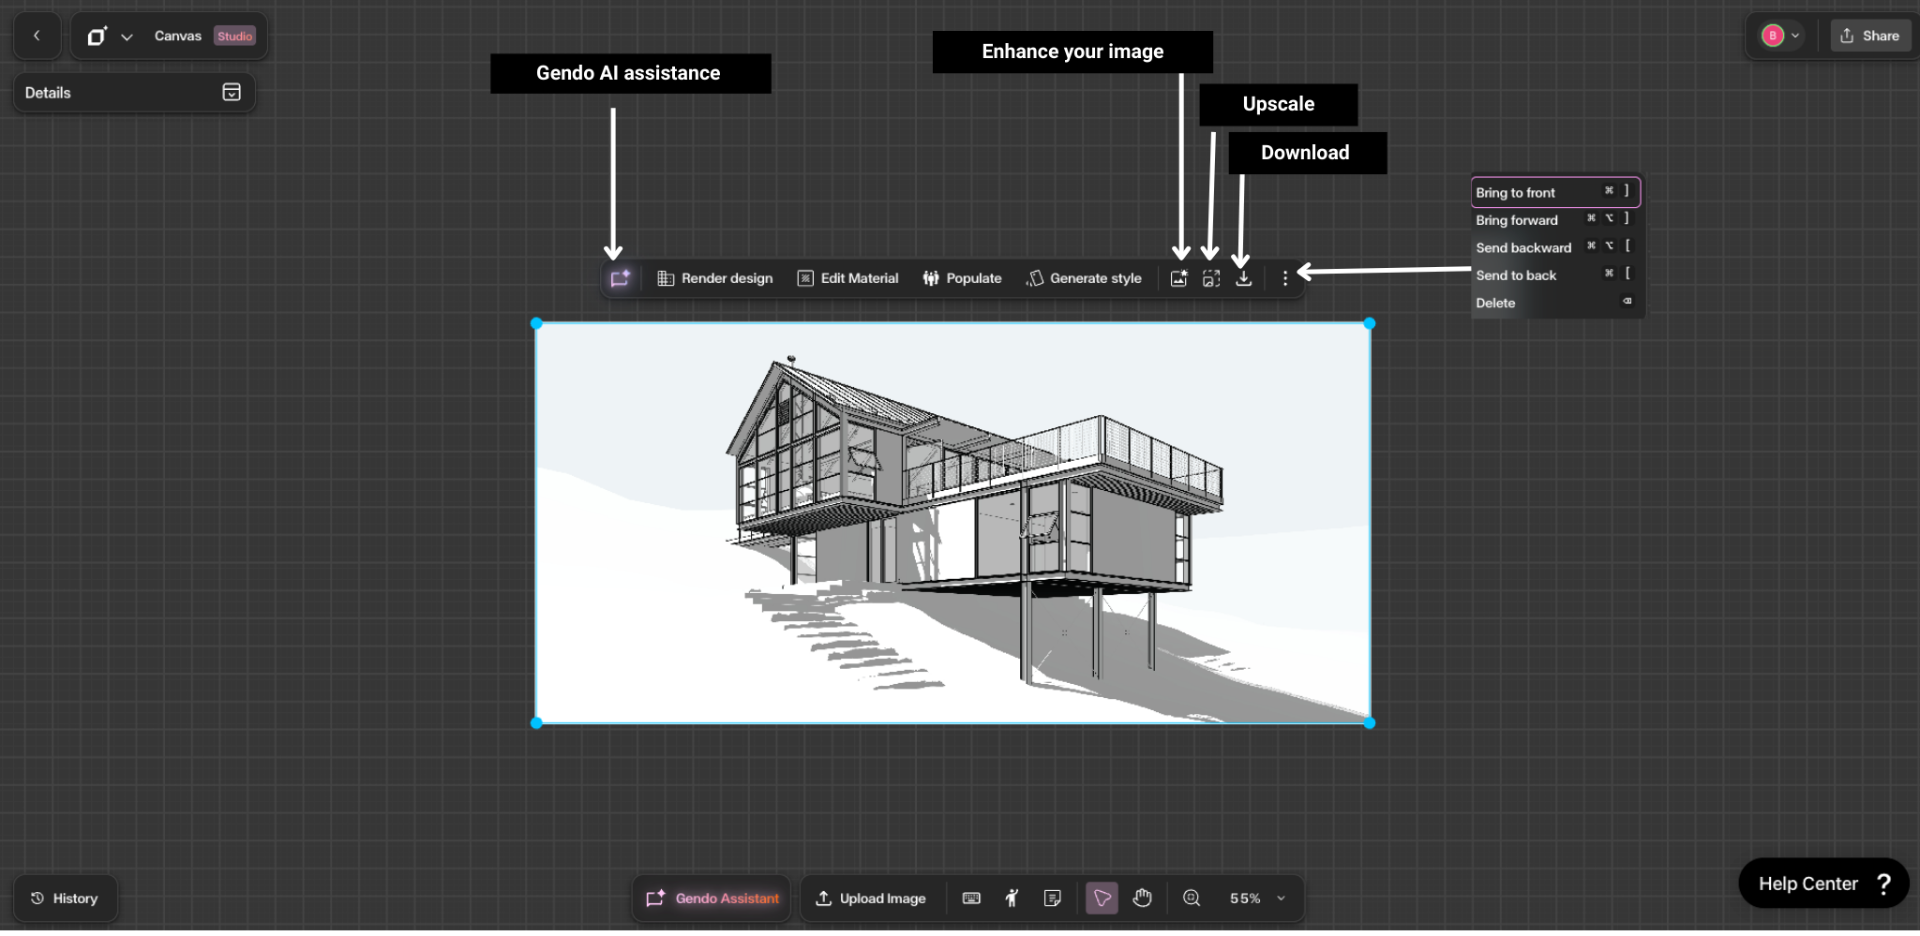Open the three-dot options menu

click(1285, 278)
